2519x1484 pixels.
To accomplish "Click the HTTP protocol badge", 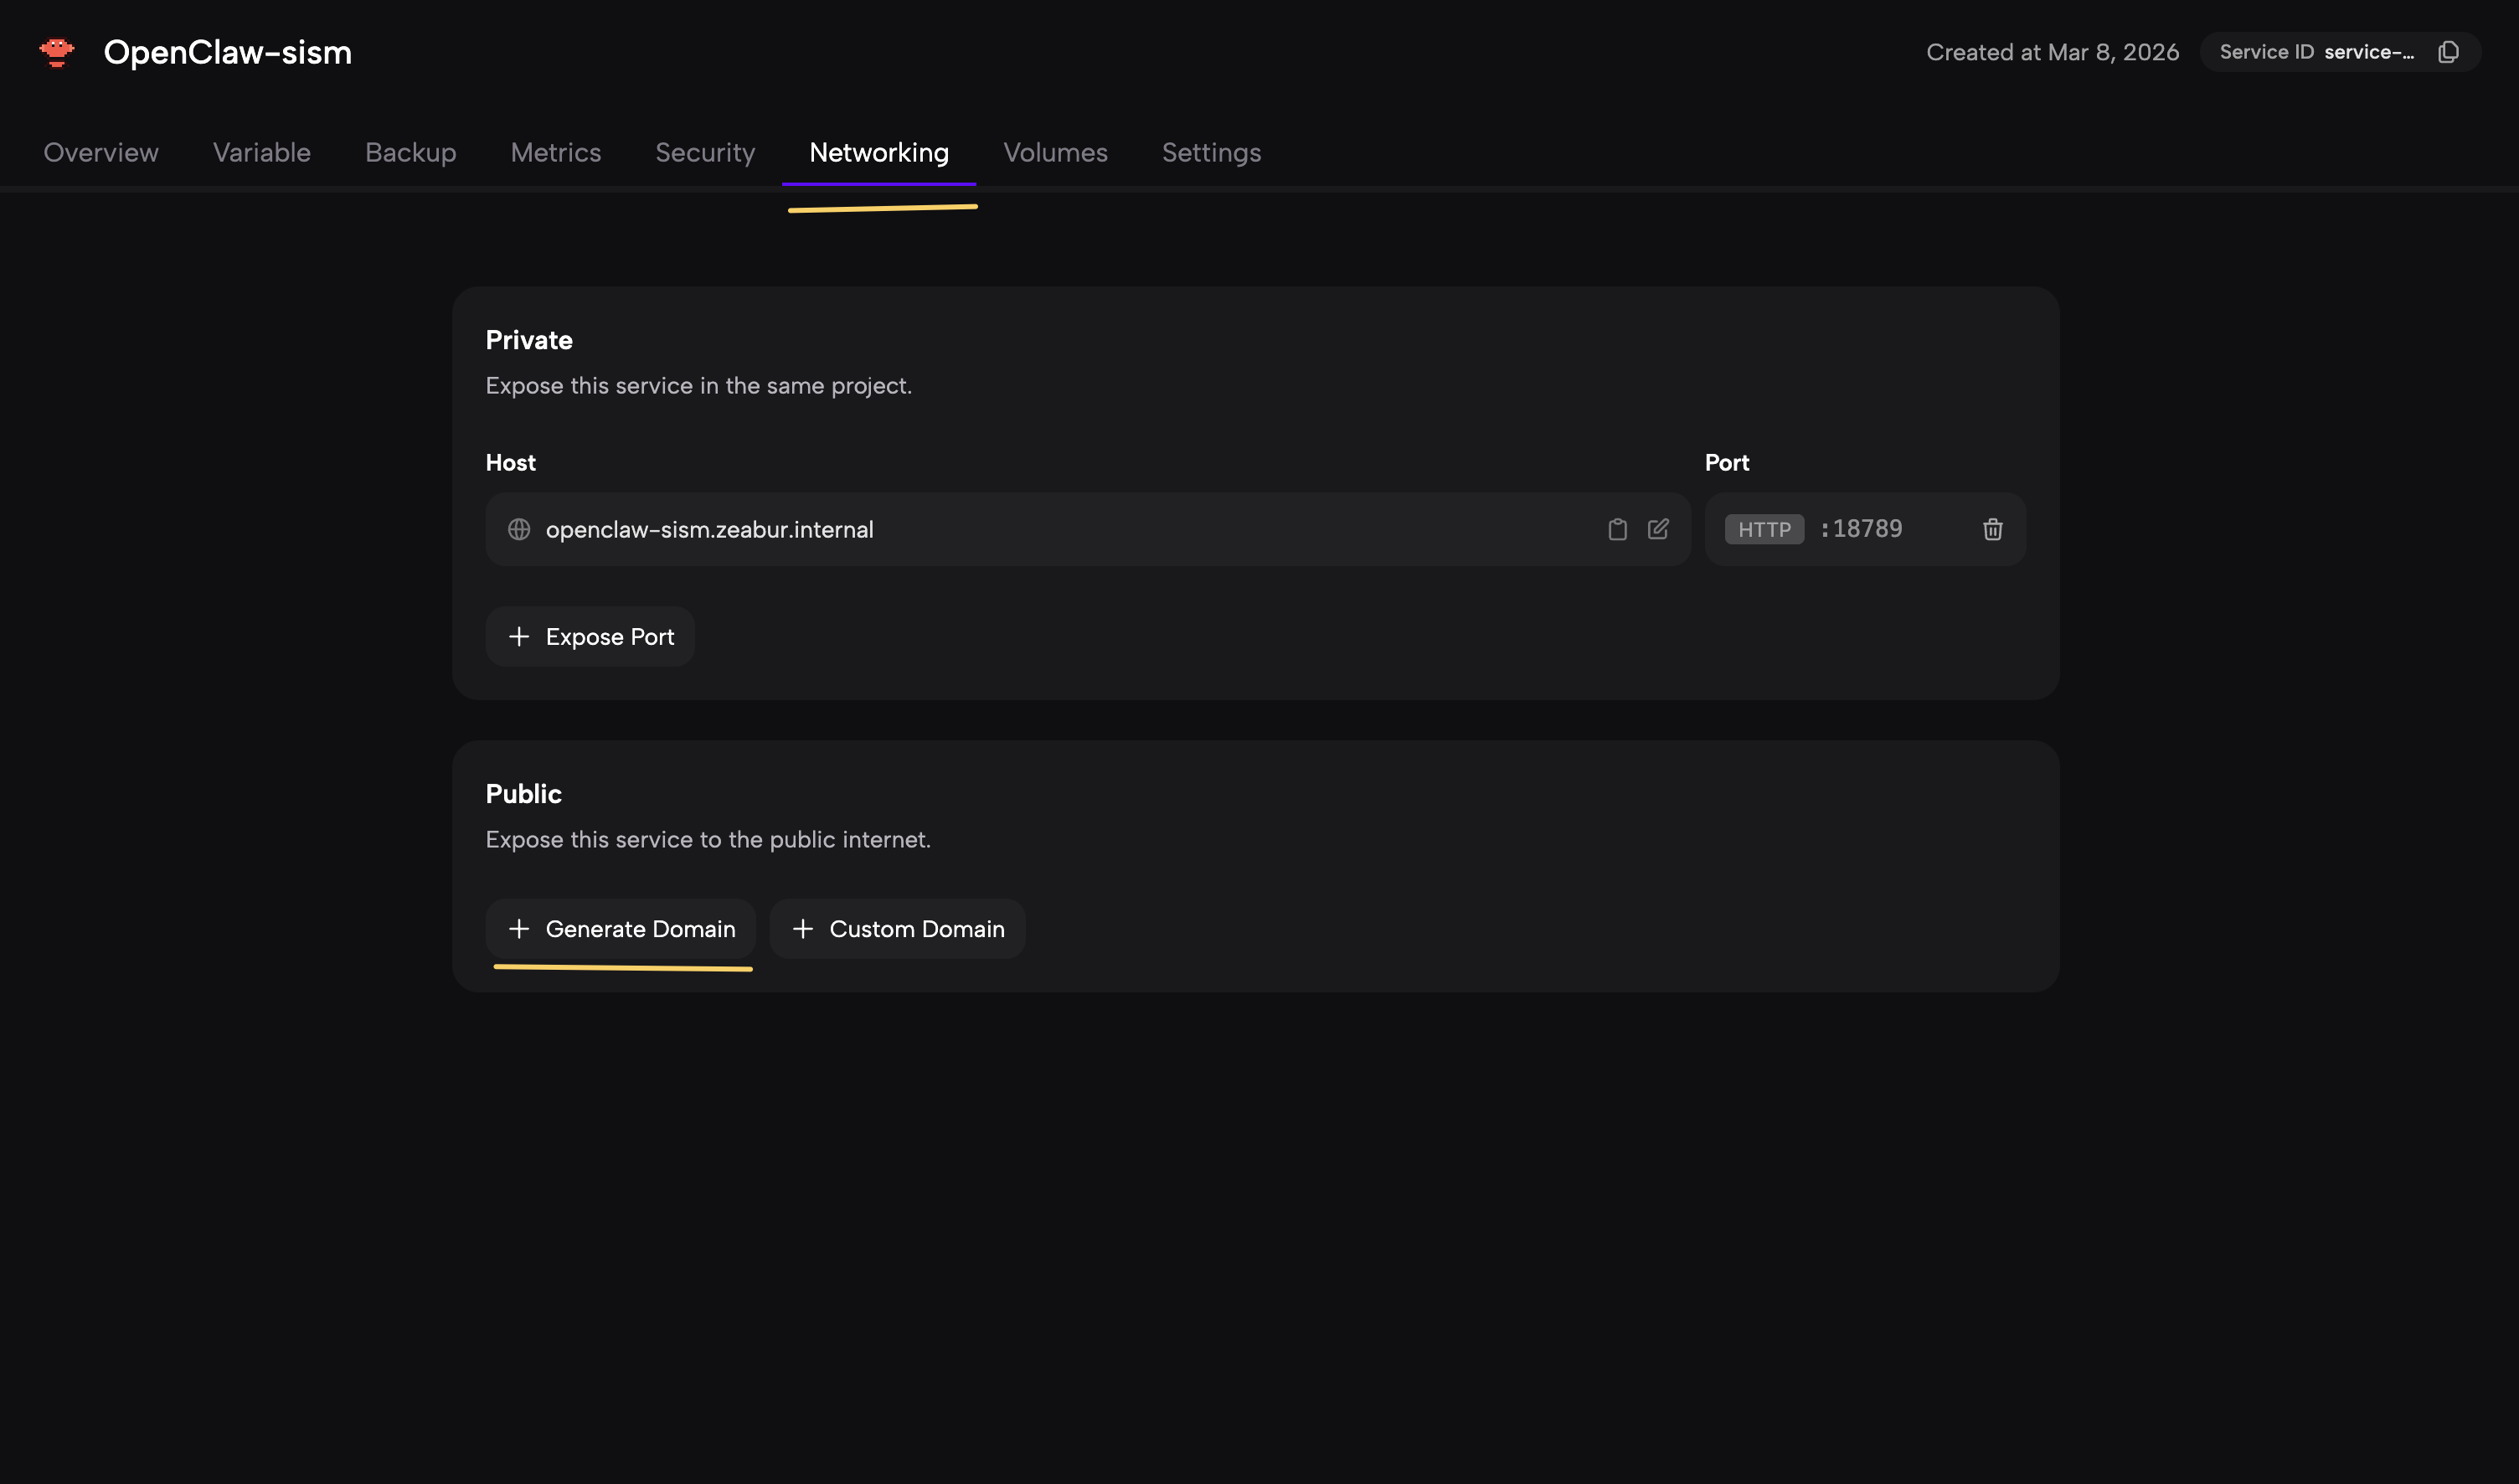I will (x=1764, y=529).
